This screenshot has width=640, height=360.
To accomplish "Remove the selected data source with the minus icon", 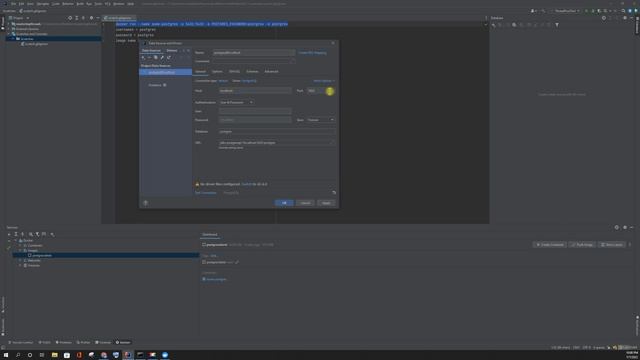I will coord(149,58).
